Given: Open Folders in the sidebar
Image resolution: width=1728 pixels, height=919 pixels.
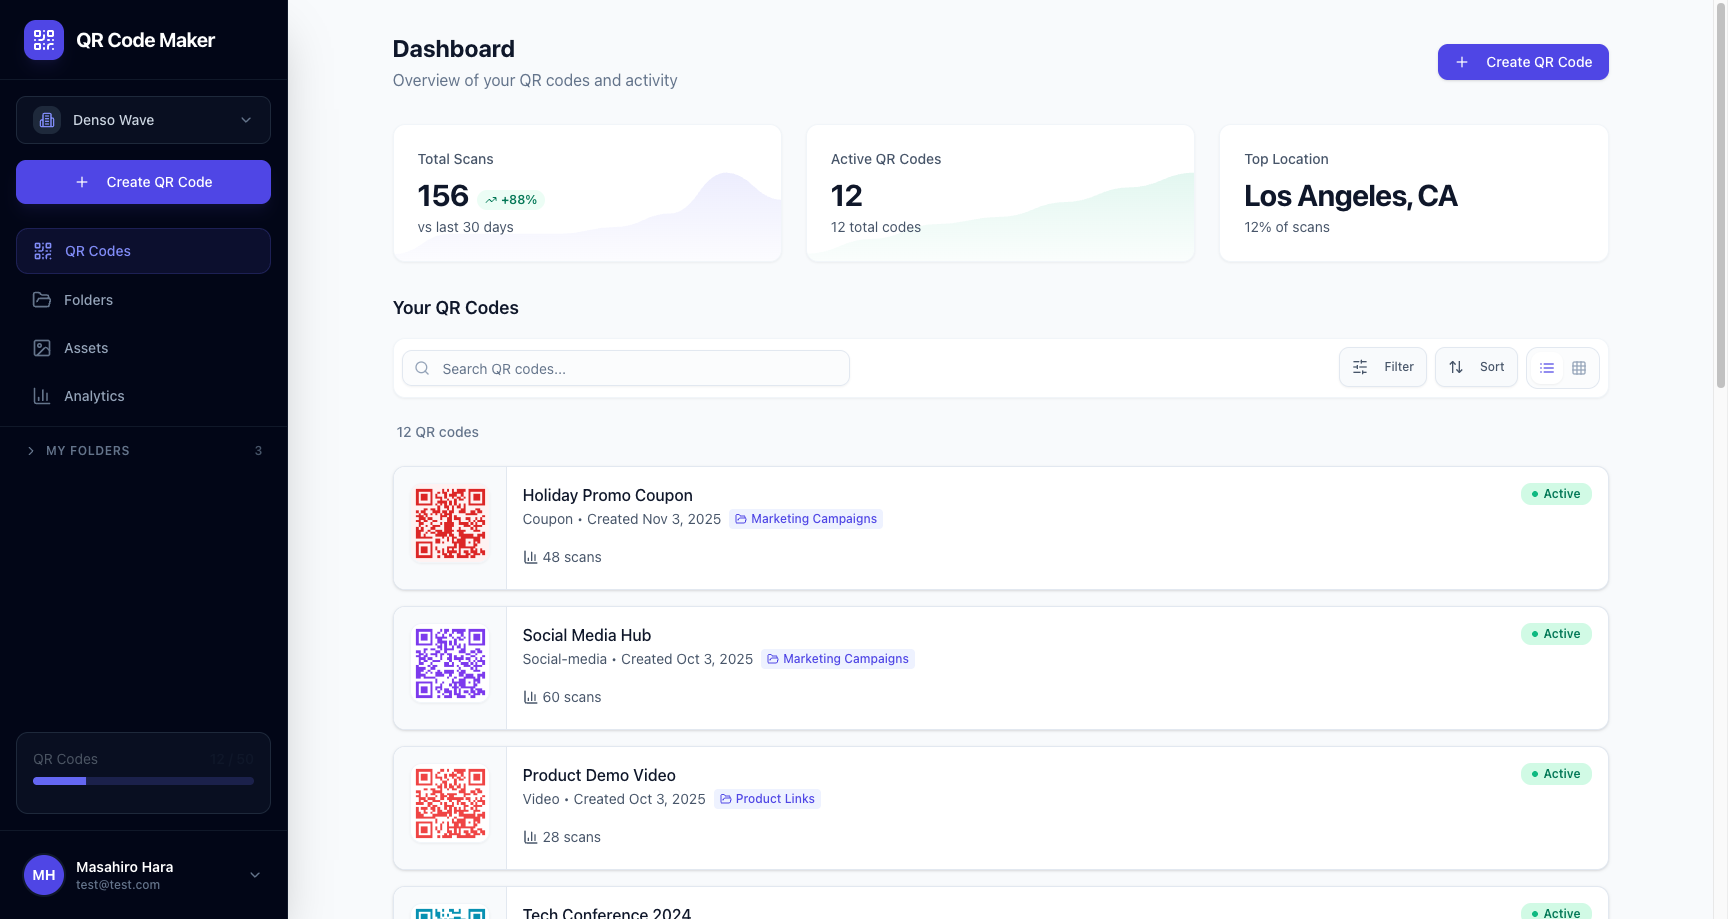Looking at the screenshot, I should point(88,300).
